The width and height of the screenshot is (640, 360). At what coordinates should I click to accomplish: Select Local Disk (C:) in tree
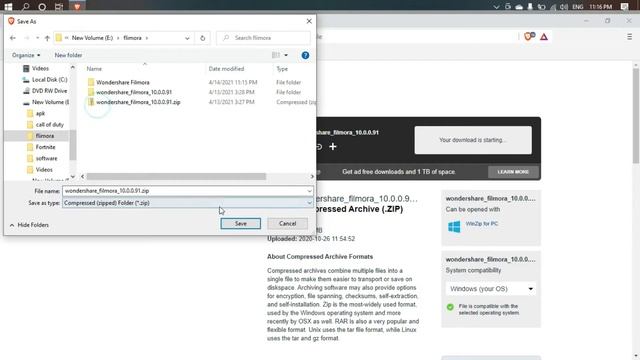(49, 80)
